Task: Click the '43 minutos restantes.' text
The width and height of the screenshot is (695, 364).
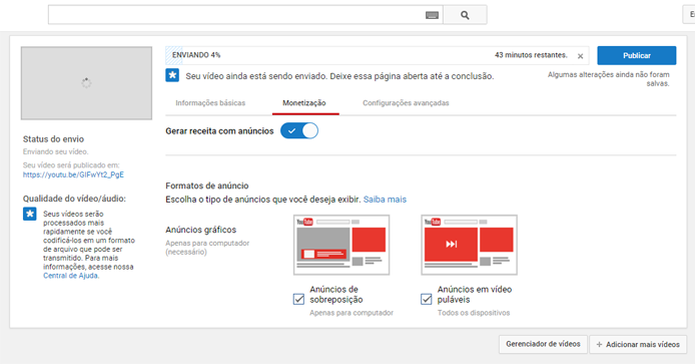Action: (531, 55)
